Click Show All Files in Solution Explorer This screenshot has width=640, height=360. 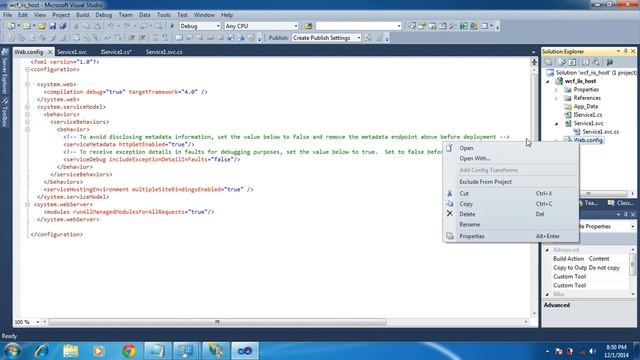coord(562,62)
